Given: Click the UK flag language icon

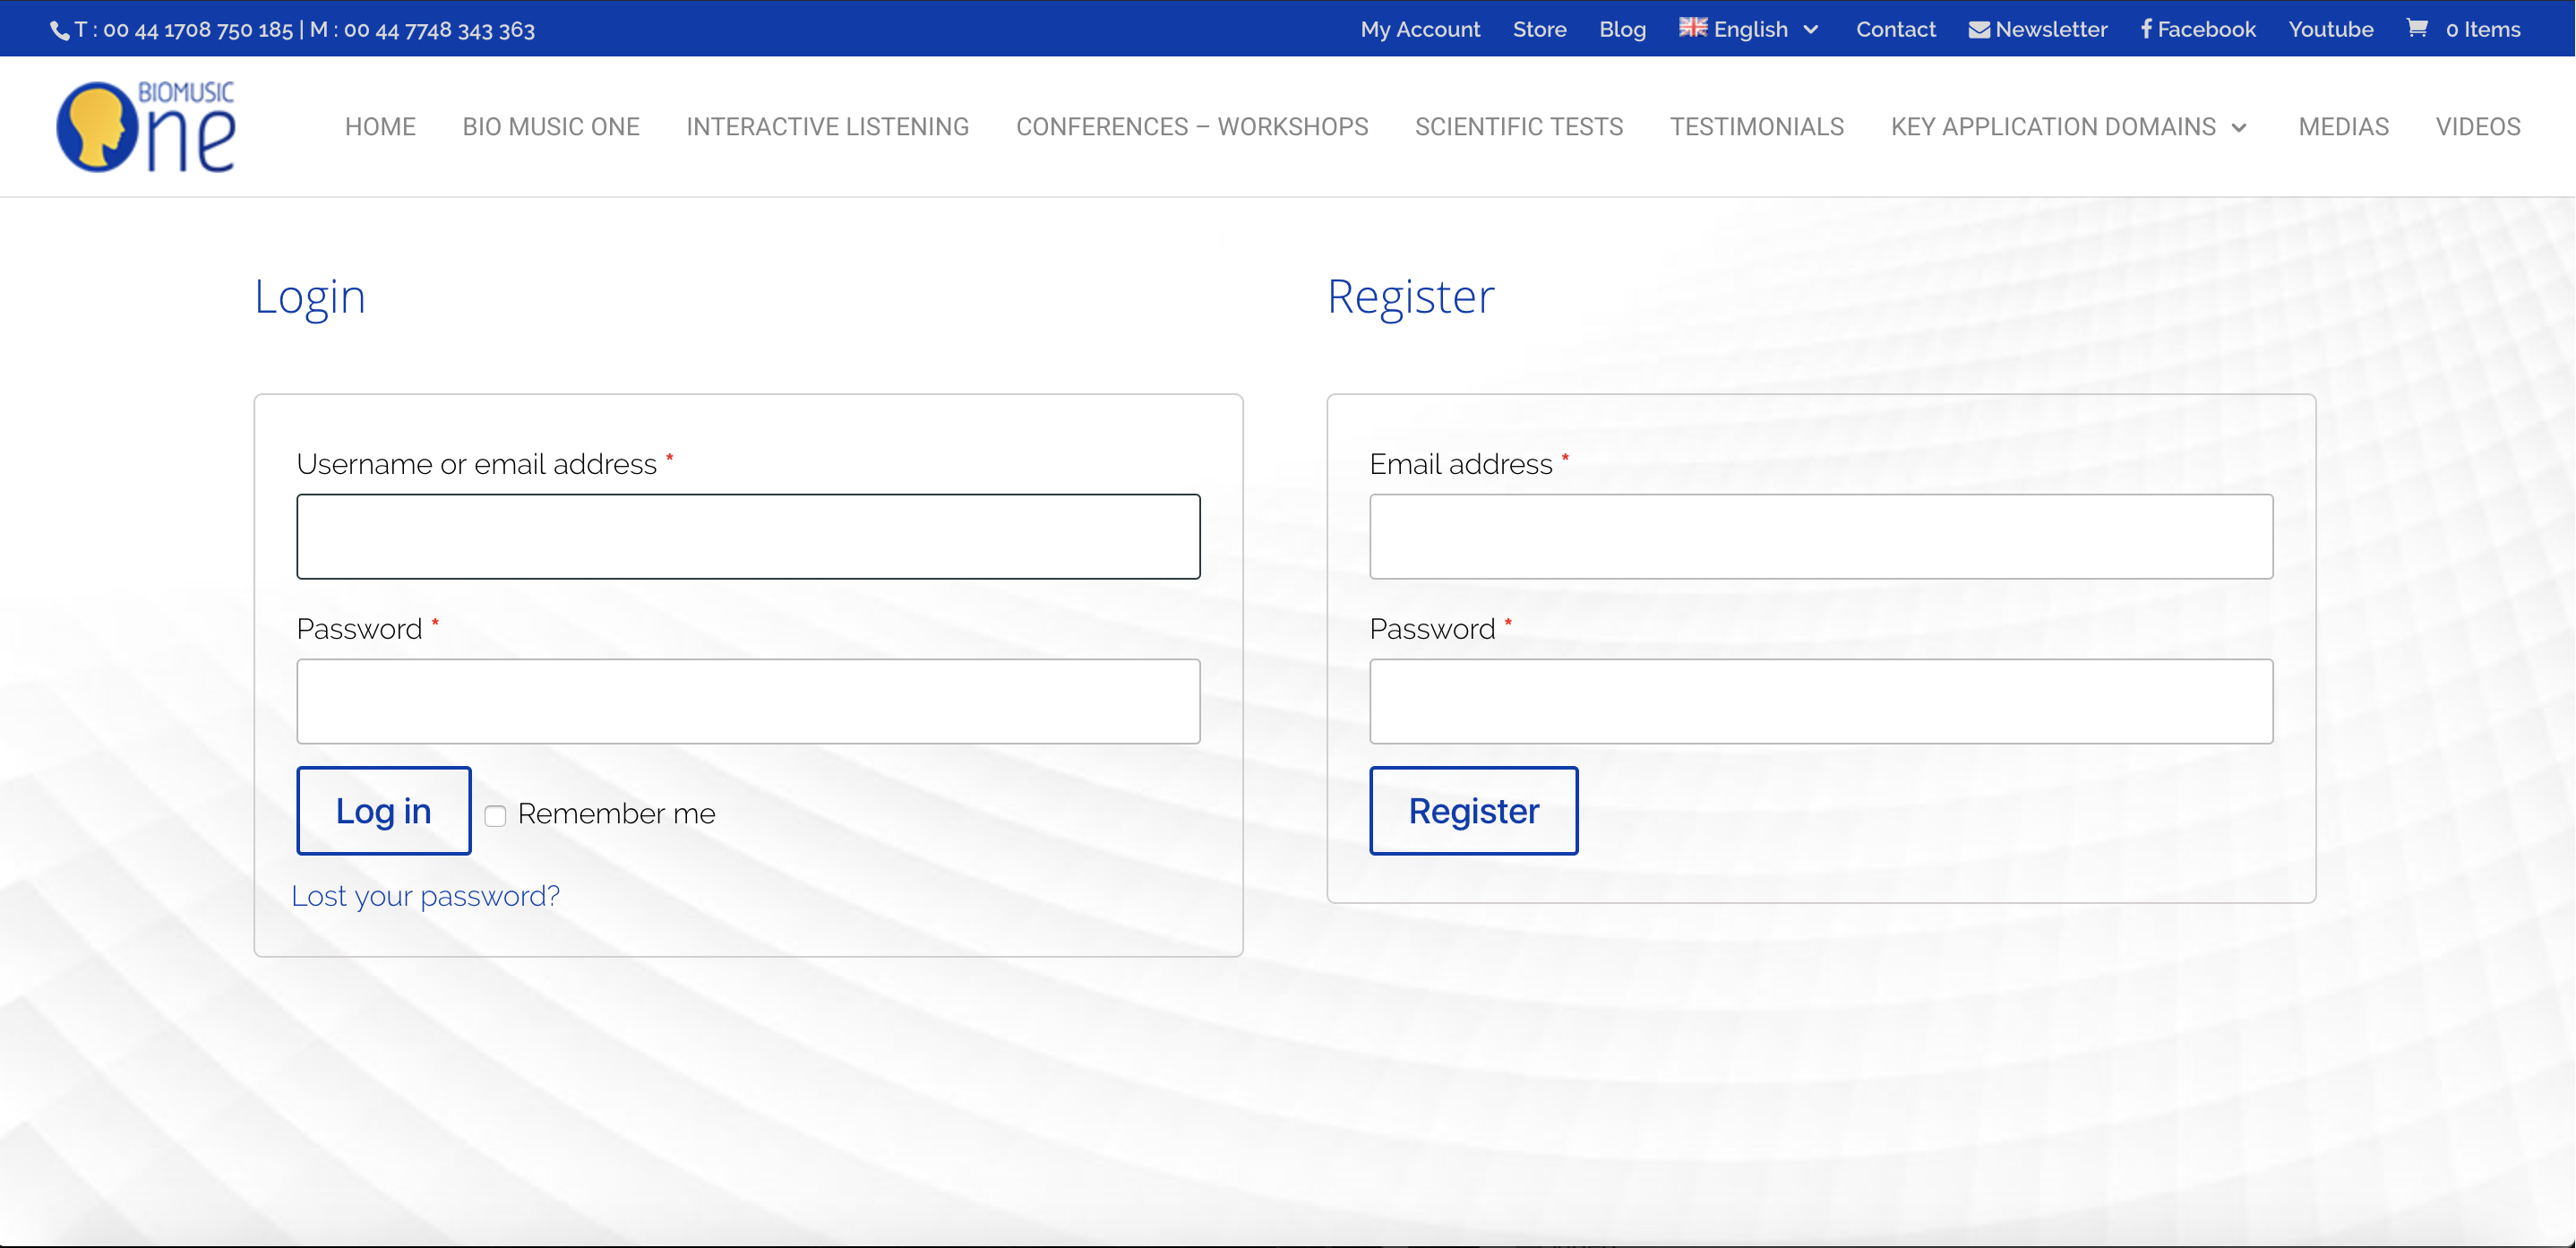Looking at the screenshot, I should pyautogui.click(x=1693, y=28).
